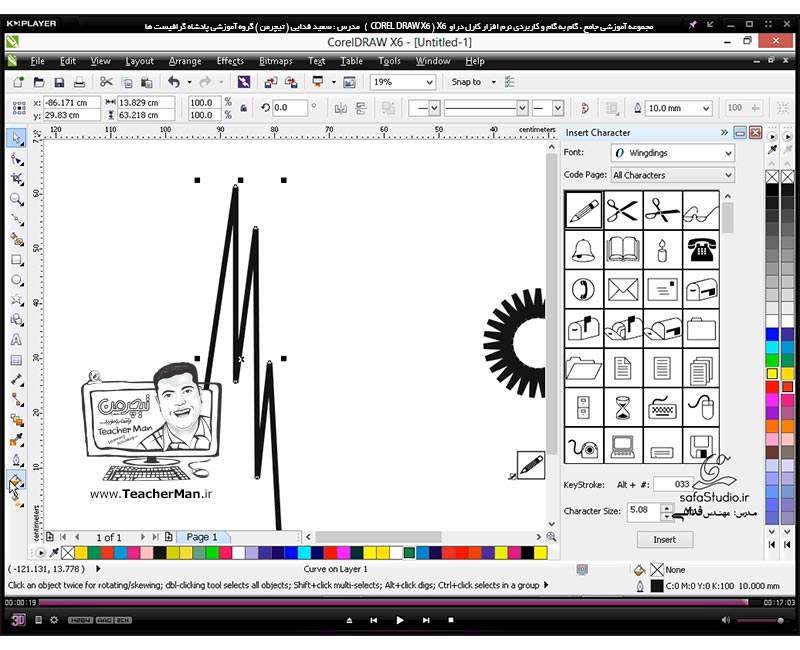Viewport: 800px width, 650px height.
Task: Mute the KMPlayer volume speaker
Action: tap(726, 620)
